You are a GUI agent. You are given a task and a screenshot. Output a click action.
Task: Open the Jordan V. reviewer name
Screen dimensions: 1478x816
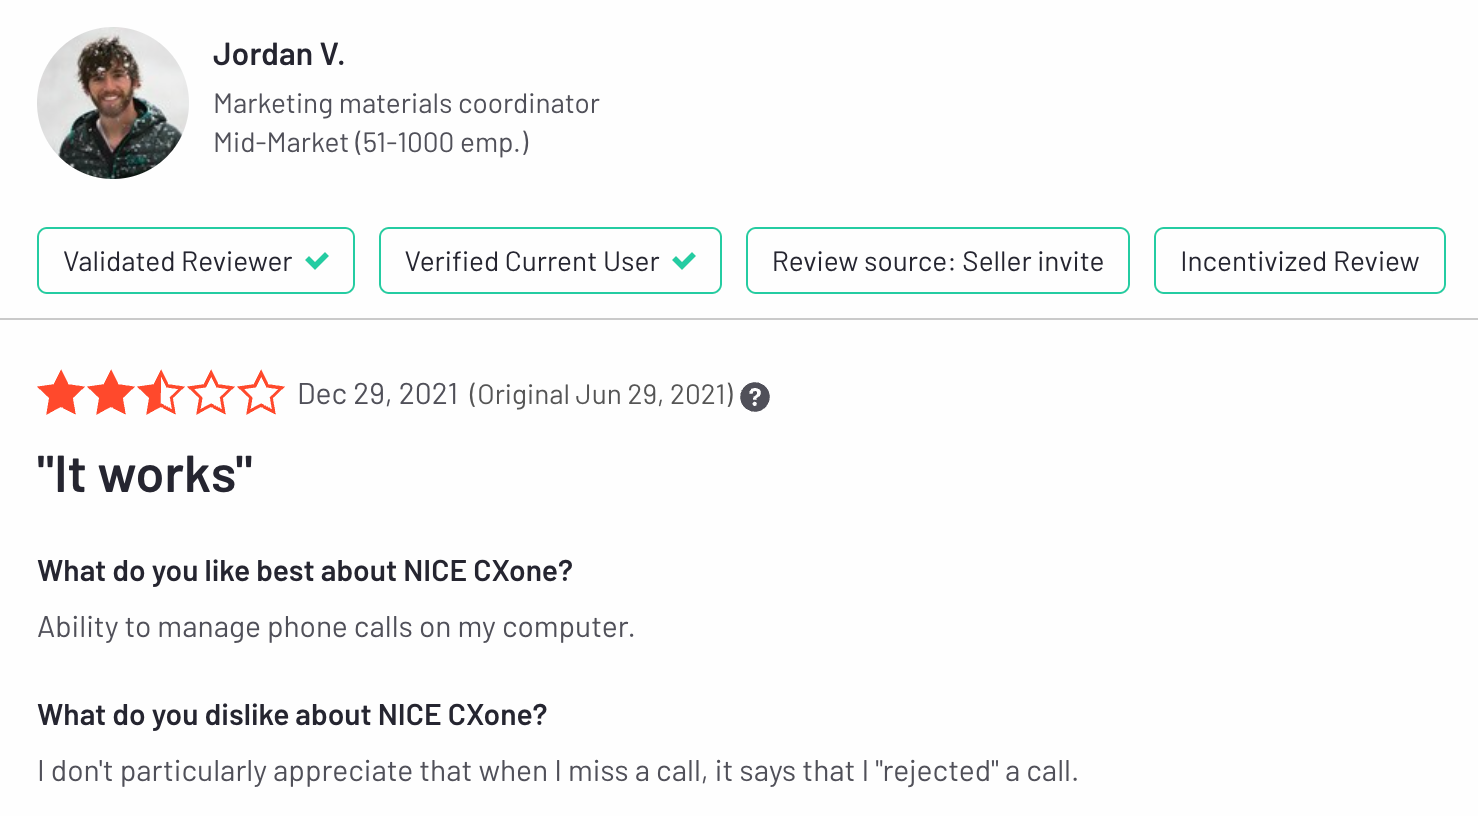(x=279, y=54)
